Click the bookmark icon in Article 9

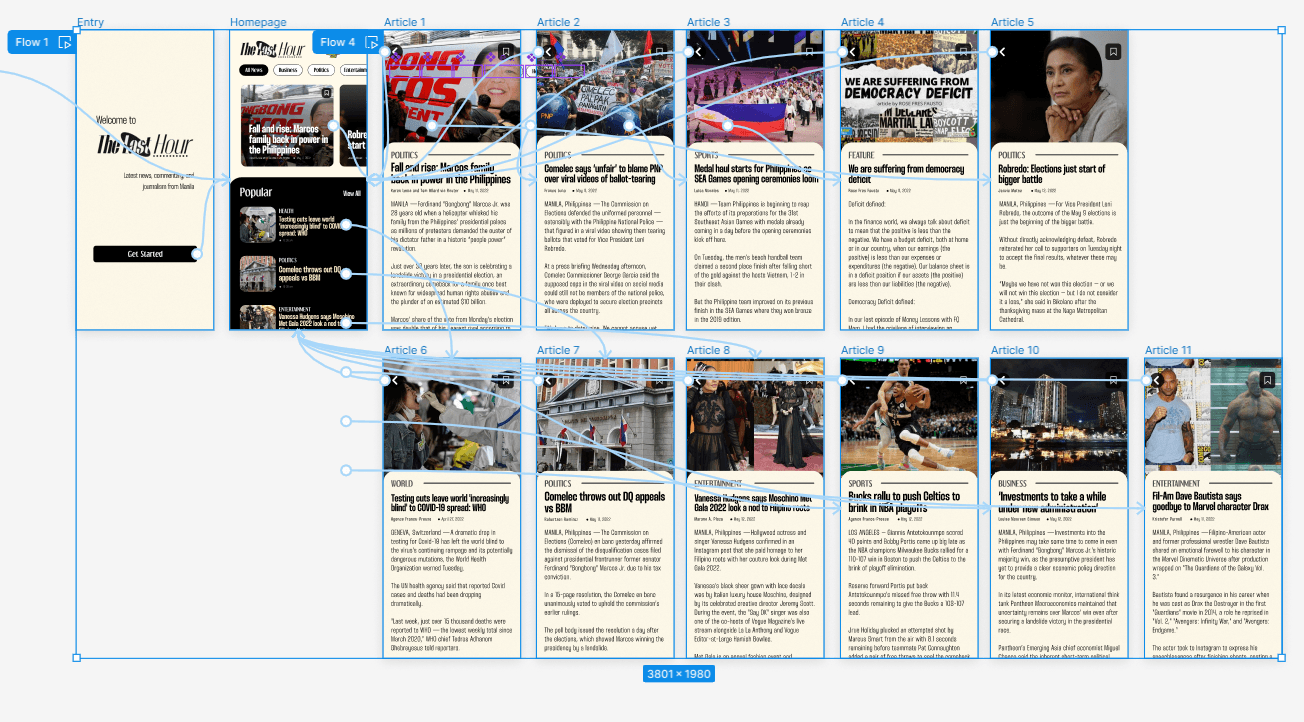pyautogui.click(x=963, y=380)
